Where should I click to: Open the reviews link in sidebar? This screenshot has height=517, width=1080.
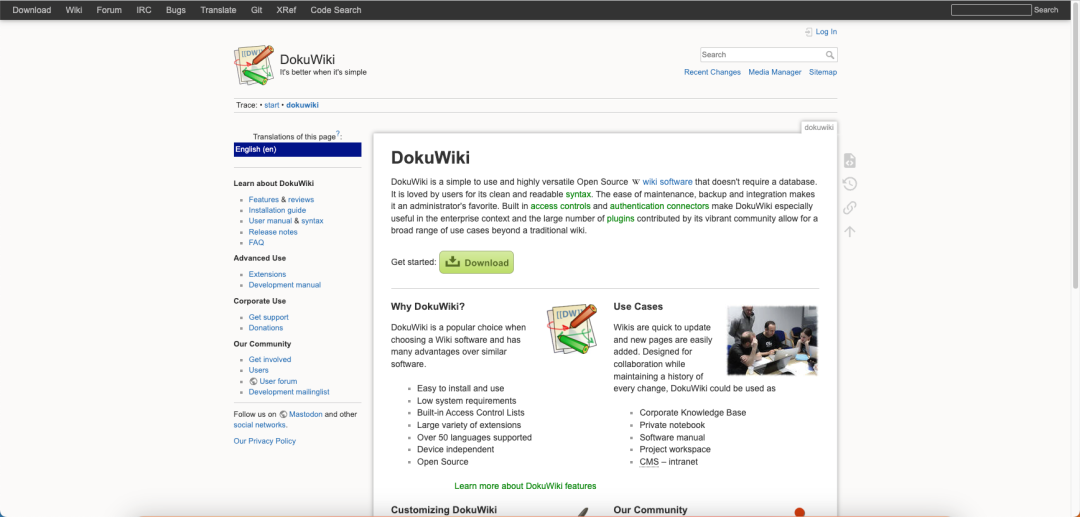301,200
